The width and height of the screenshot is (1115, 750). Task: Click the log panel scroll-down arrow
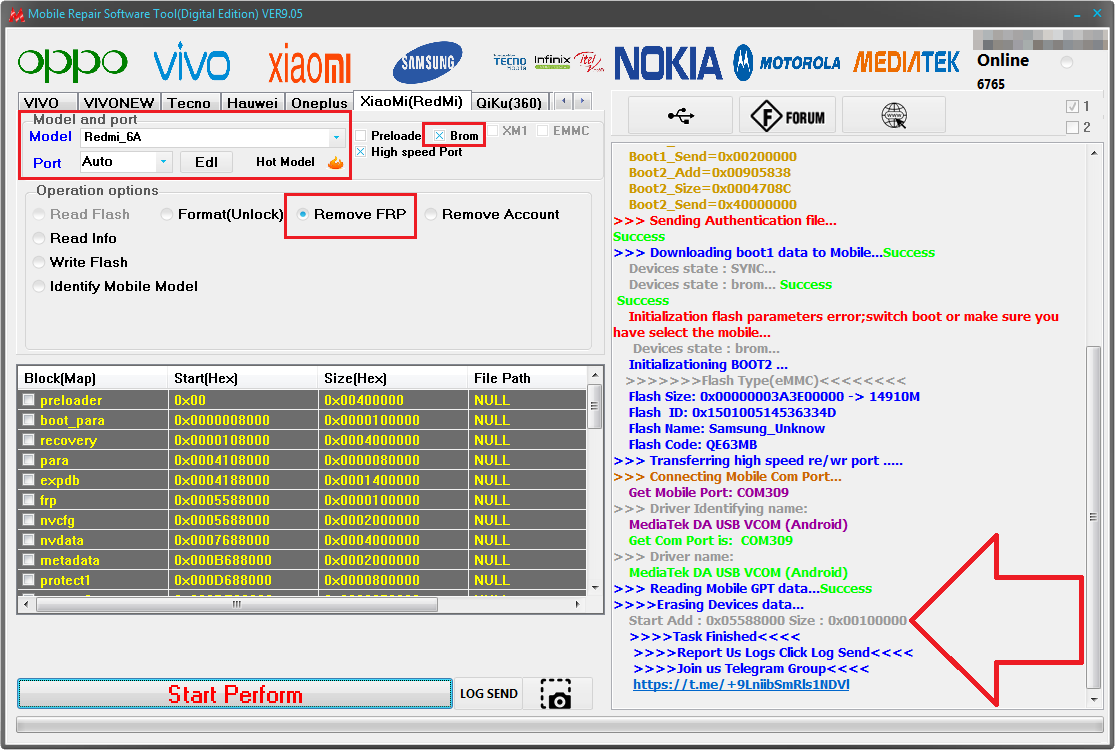pyautogui.click(x=1094, y=700)
